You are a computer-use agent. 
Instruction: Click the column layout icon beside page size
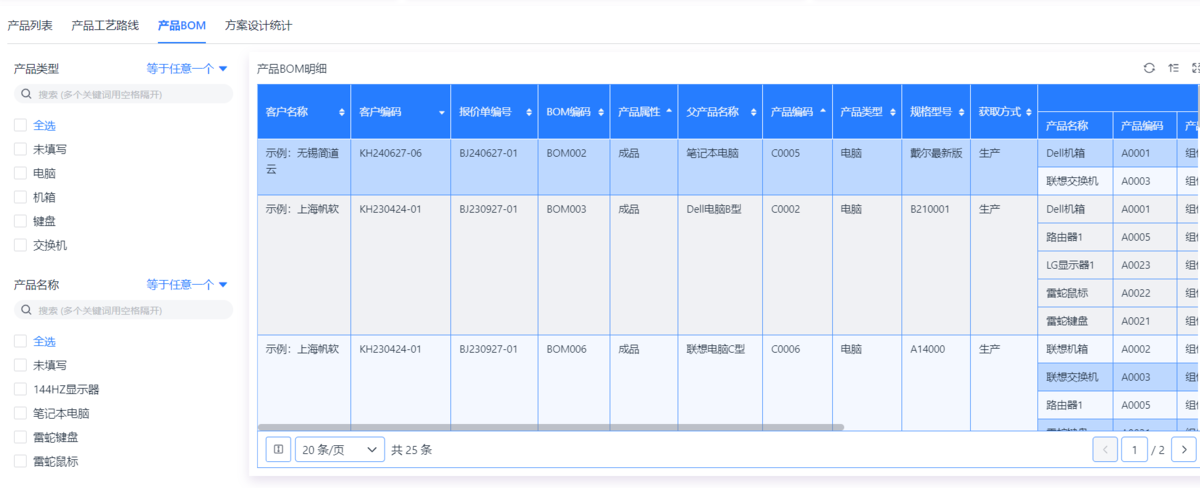pos(278,450)
